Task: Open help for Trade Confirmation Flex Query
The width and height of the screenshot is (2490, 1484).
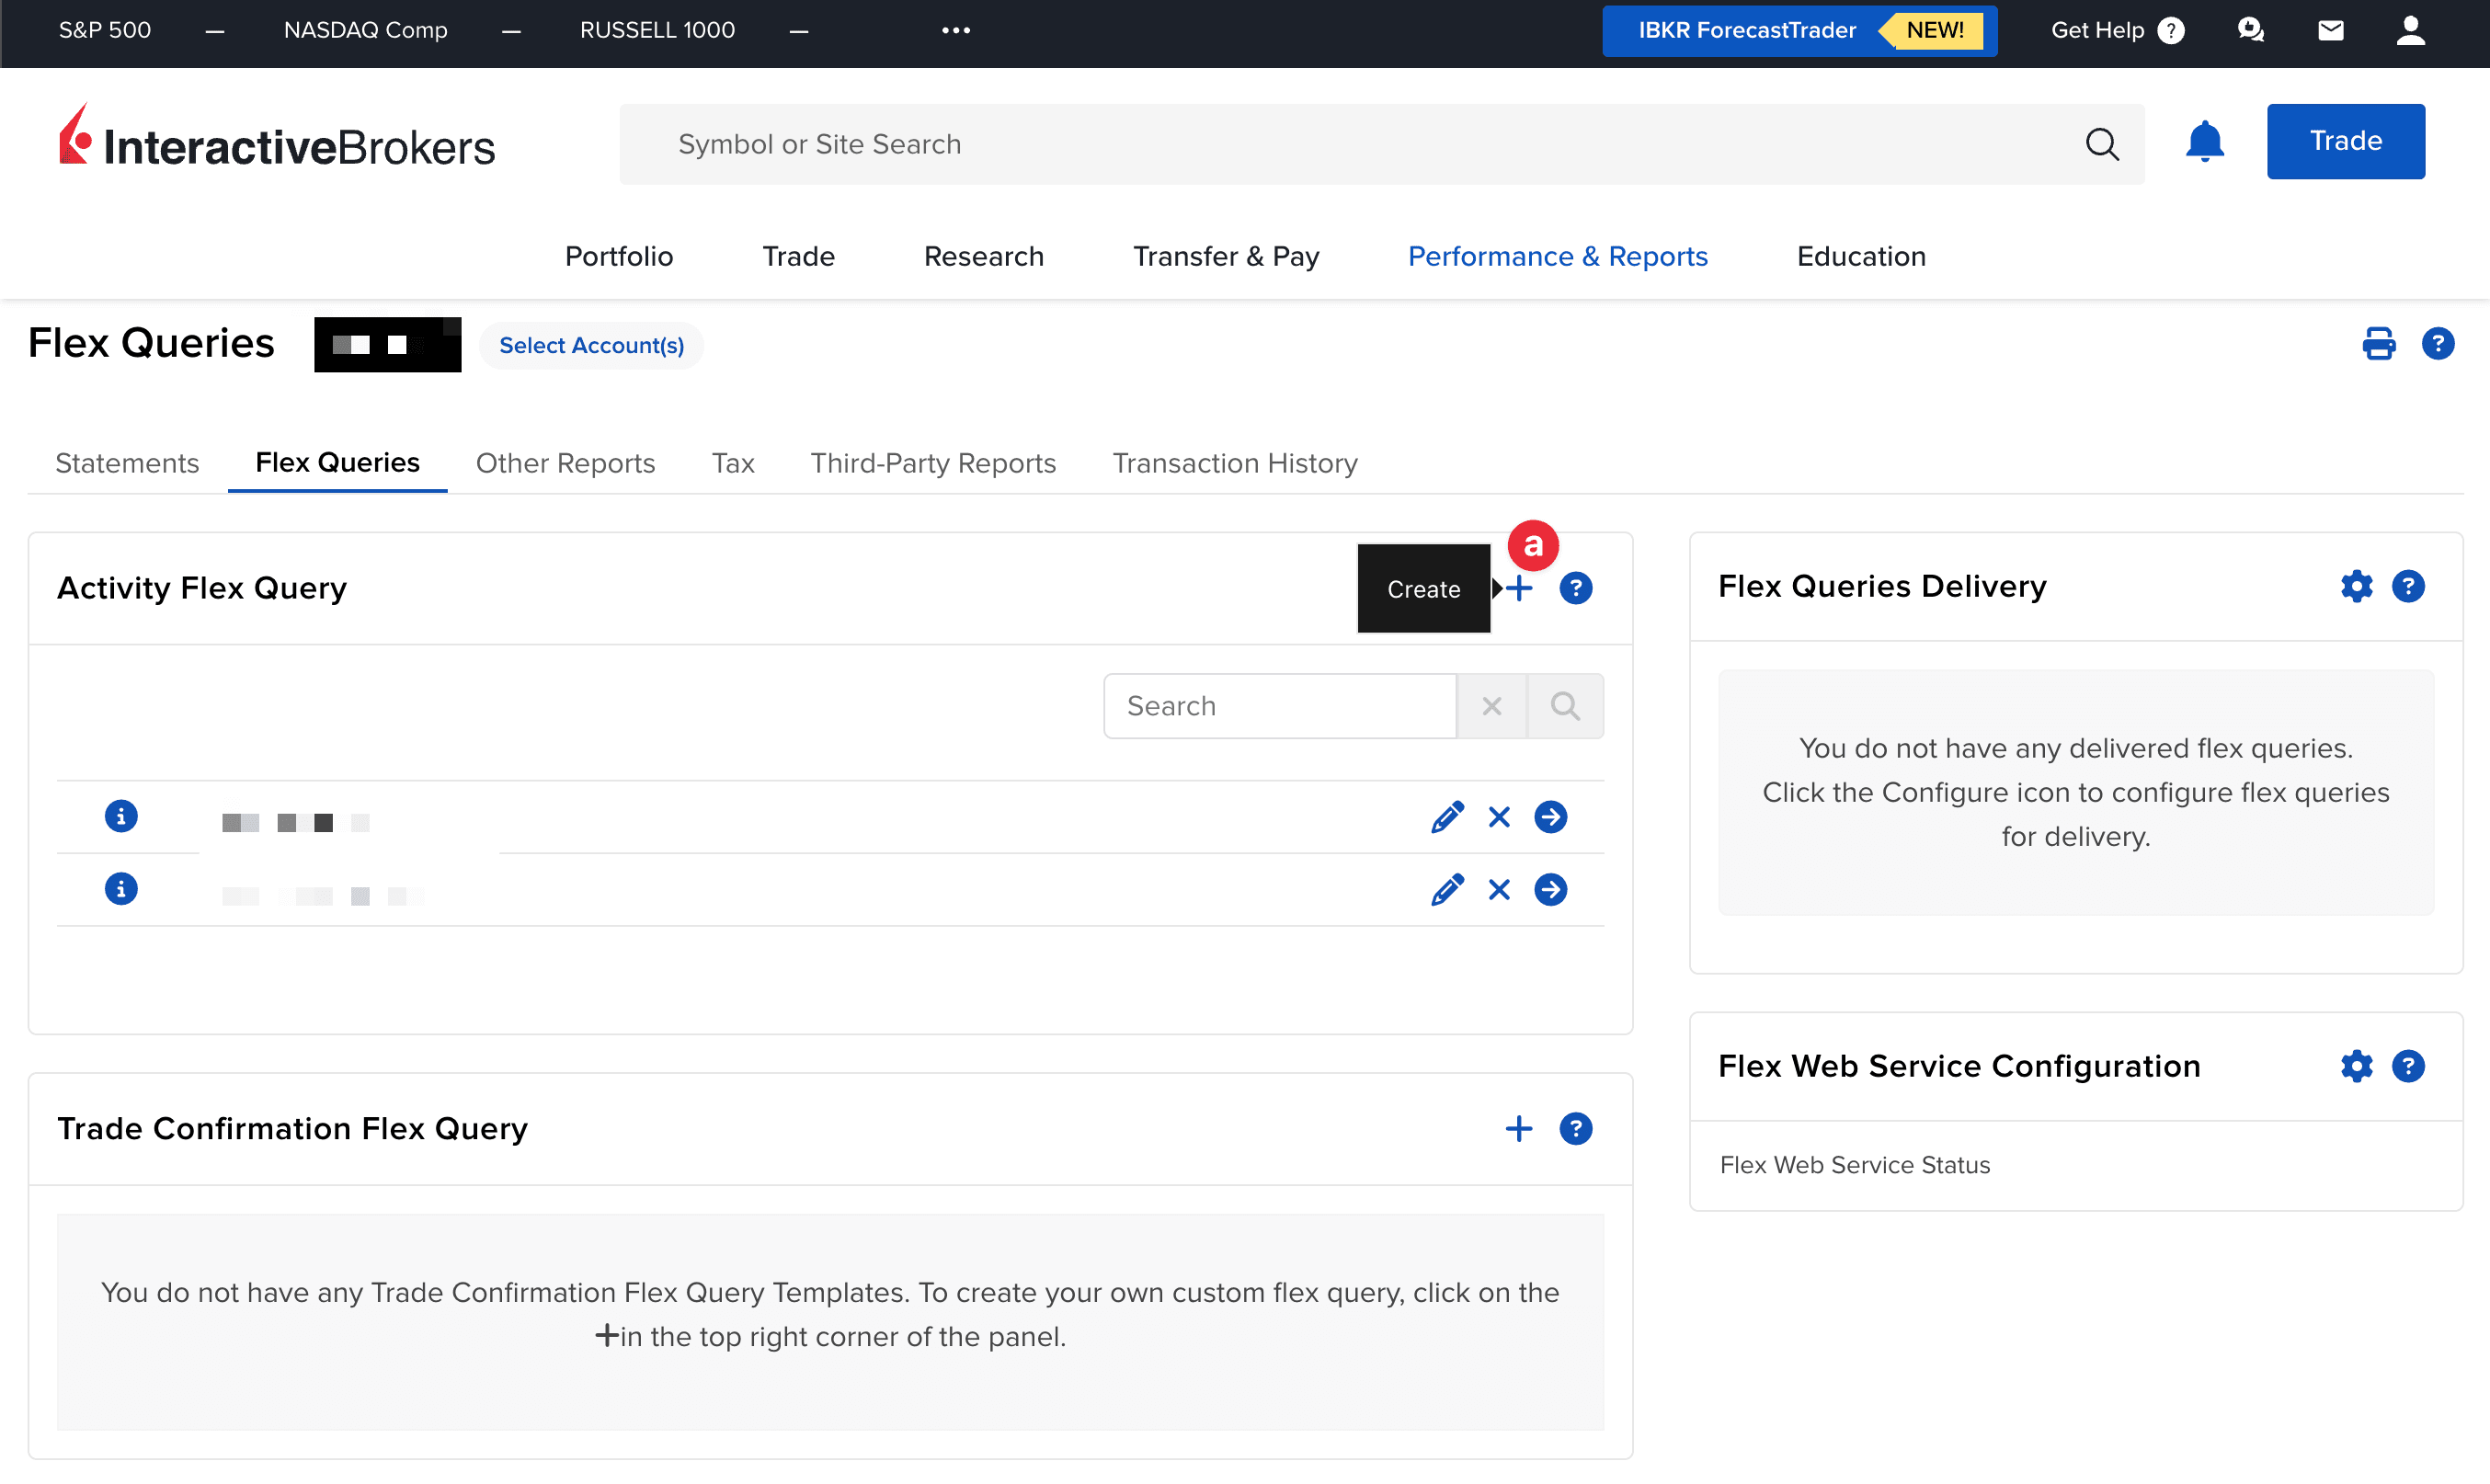Action: coord(1576,1128)
